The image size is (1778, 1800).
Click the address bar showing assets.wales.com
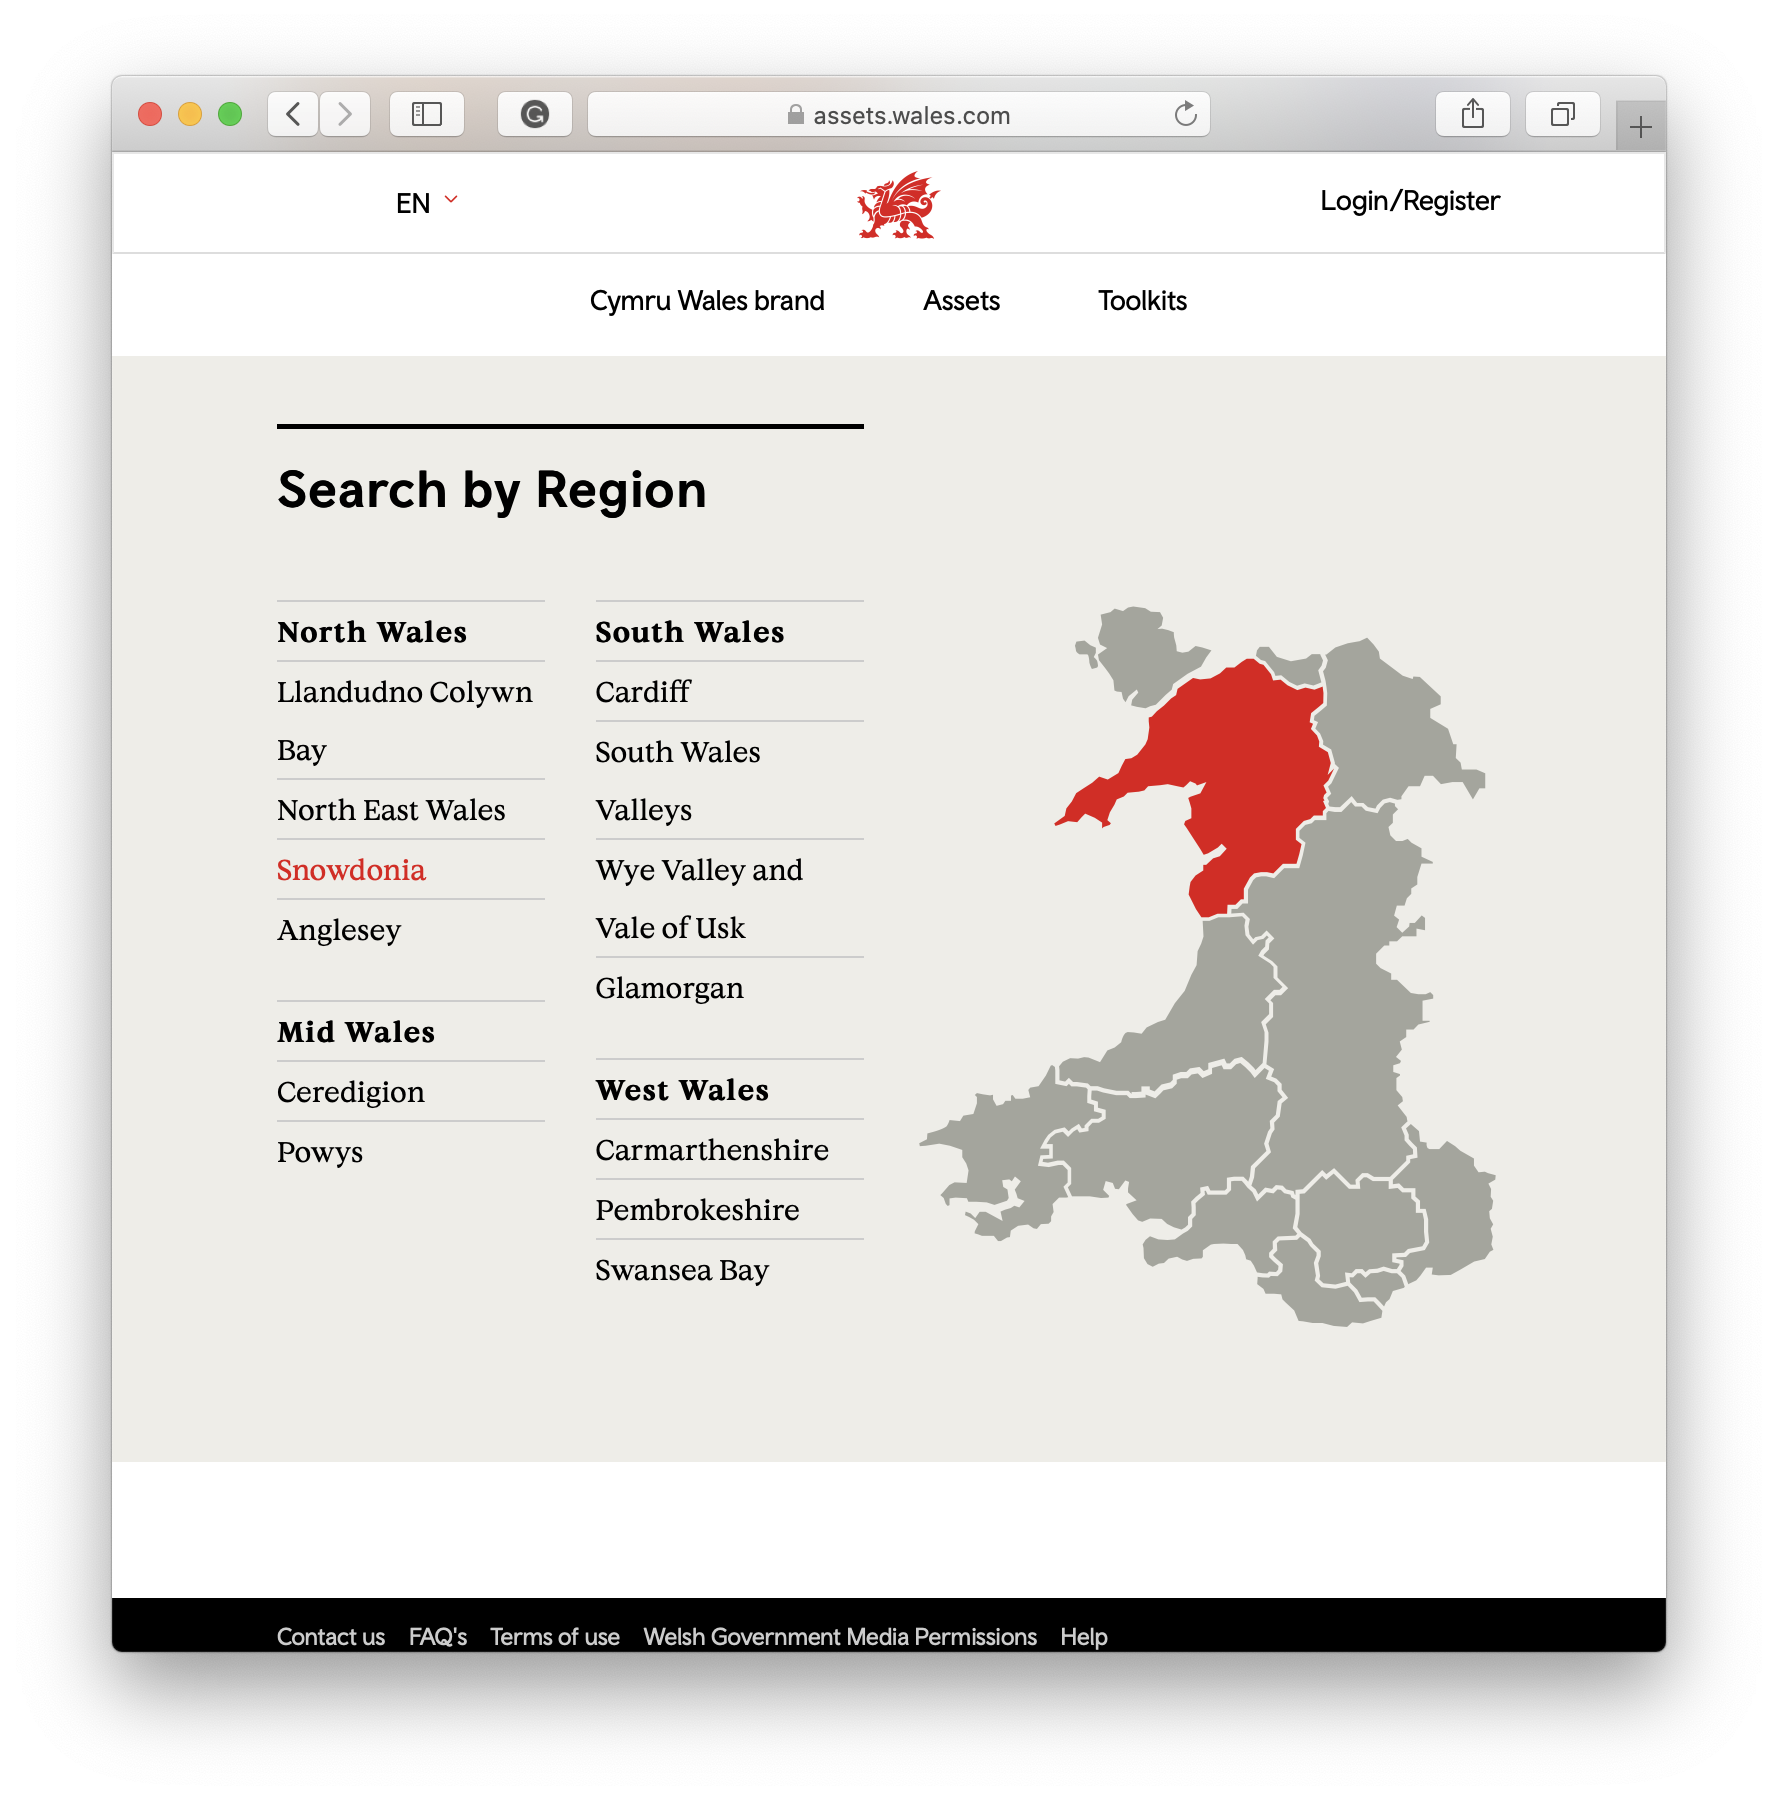click(x=898, y=115)
